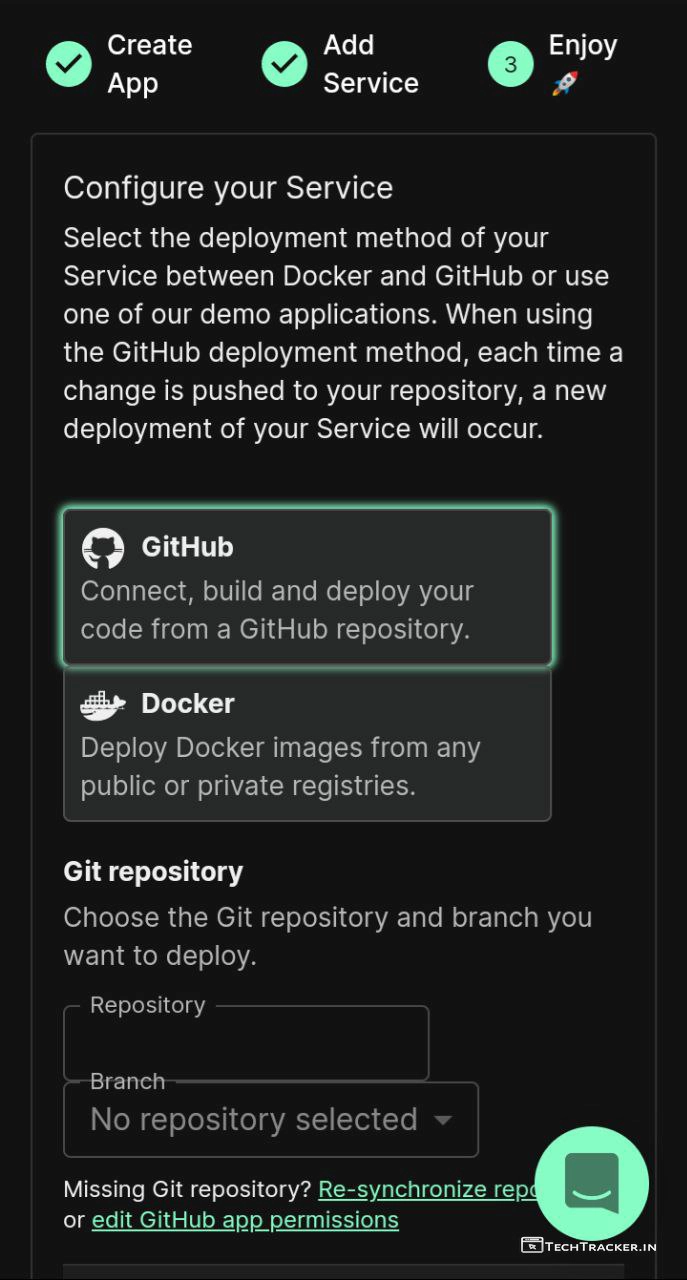Click the step 3 number circle

pos(511,64)
